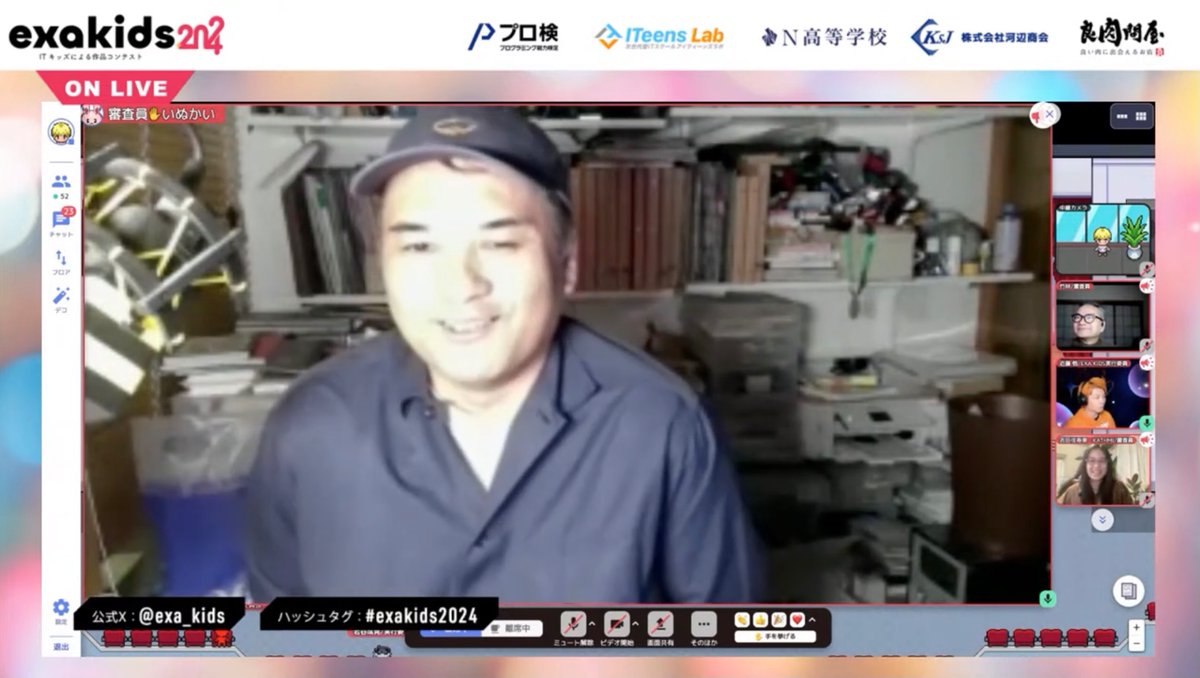Open the そのほか more options menu

704,628
